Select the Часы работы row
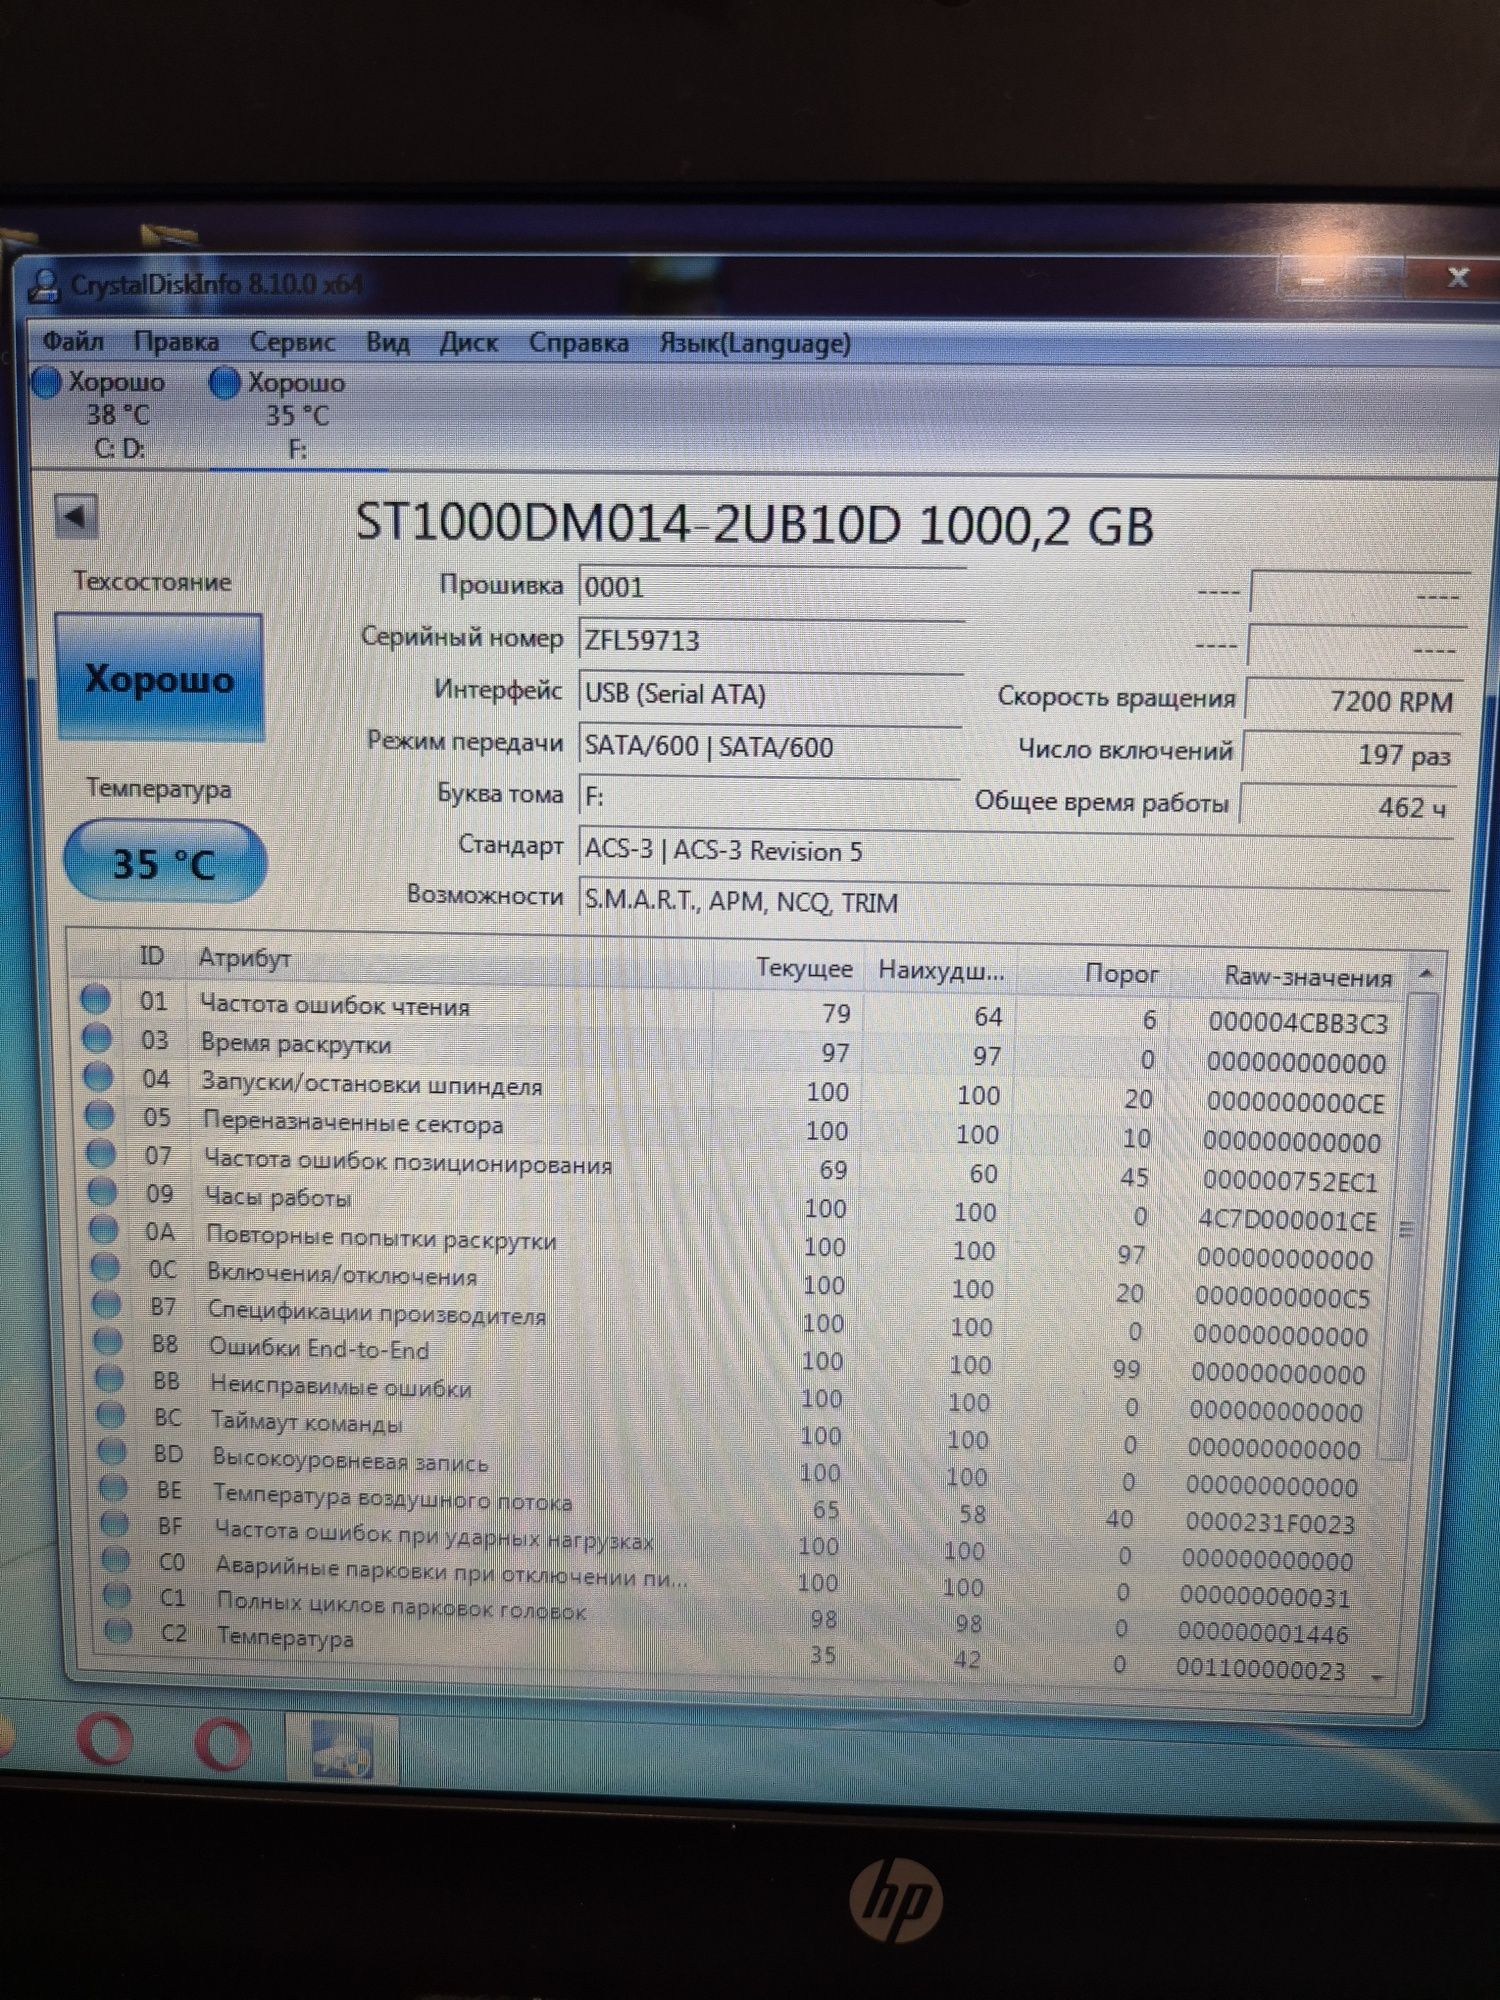The image size is (1500, 2000). pyautogui.click(x=740, y=1204)
